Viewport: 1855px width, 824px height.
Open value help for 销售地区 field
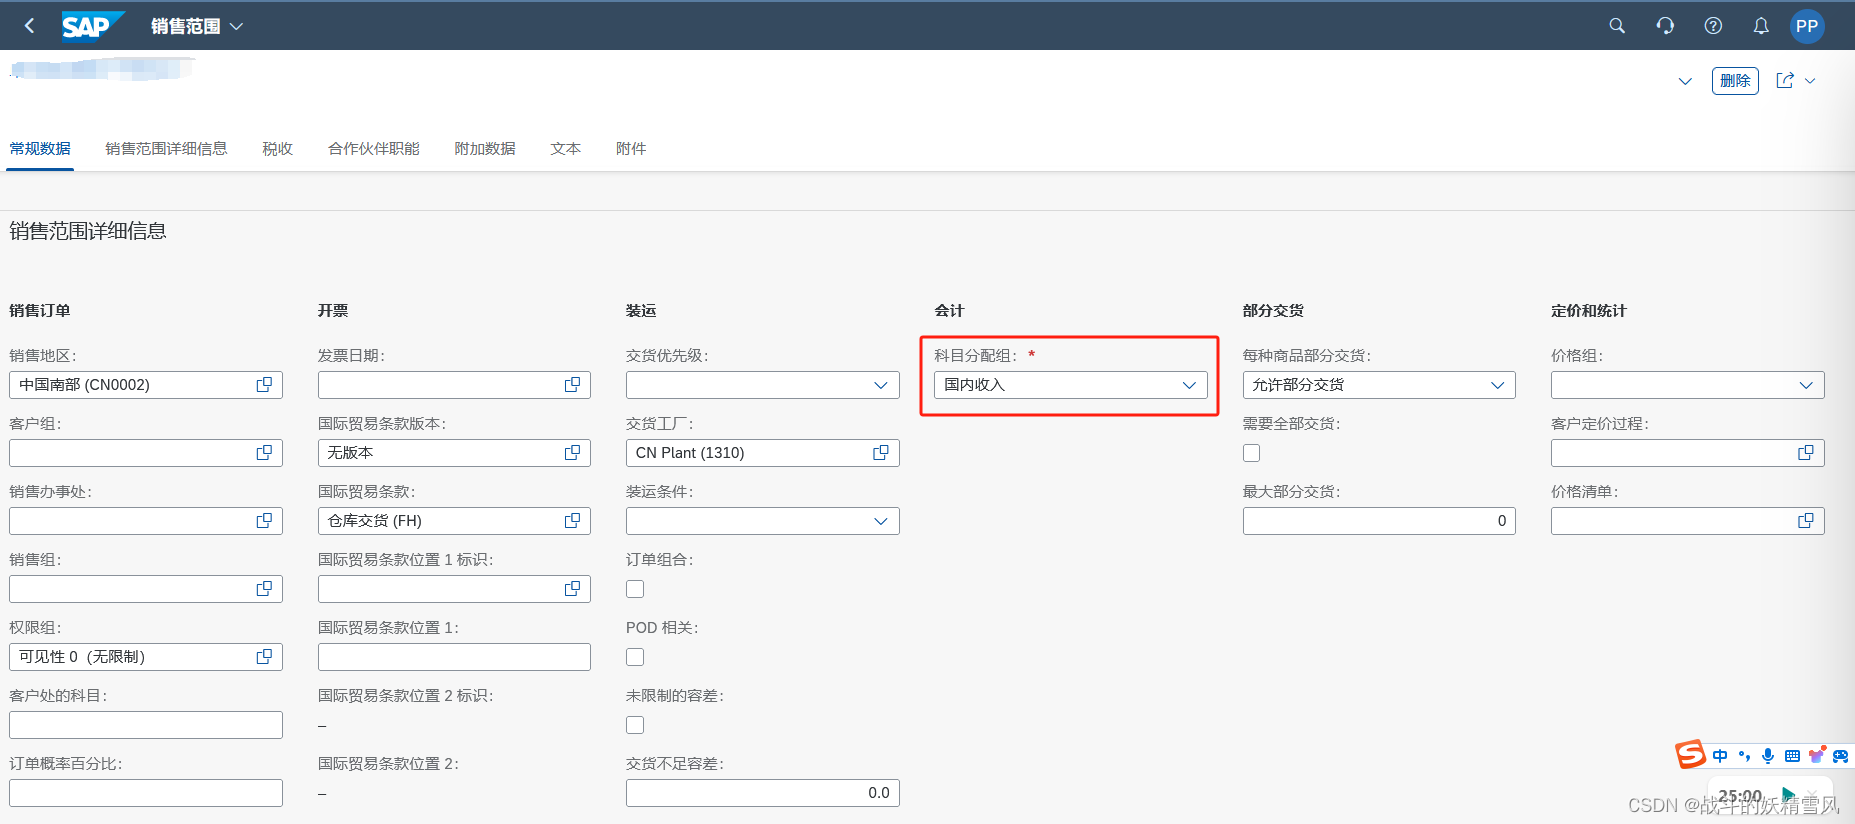(x=264, y=385)
